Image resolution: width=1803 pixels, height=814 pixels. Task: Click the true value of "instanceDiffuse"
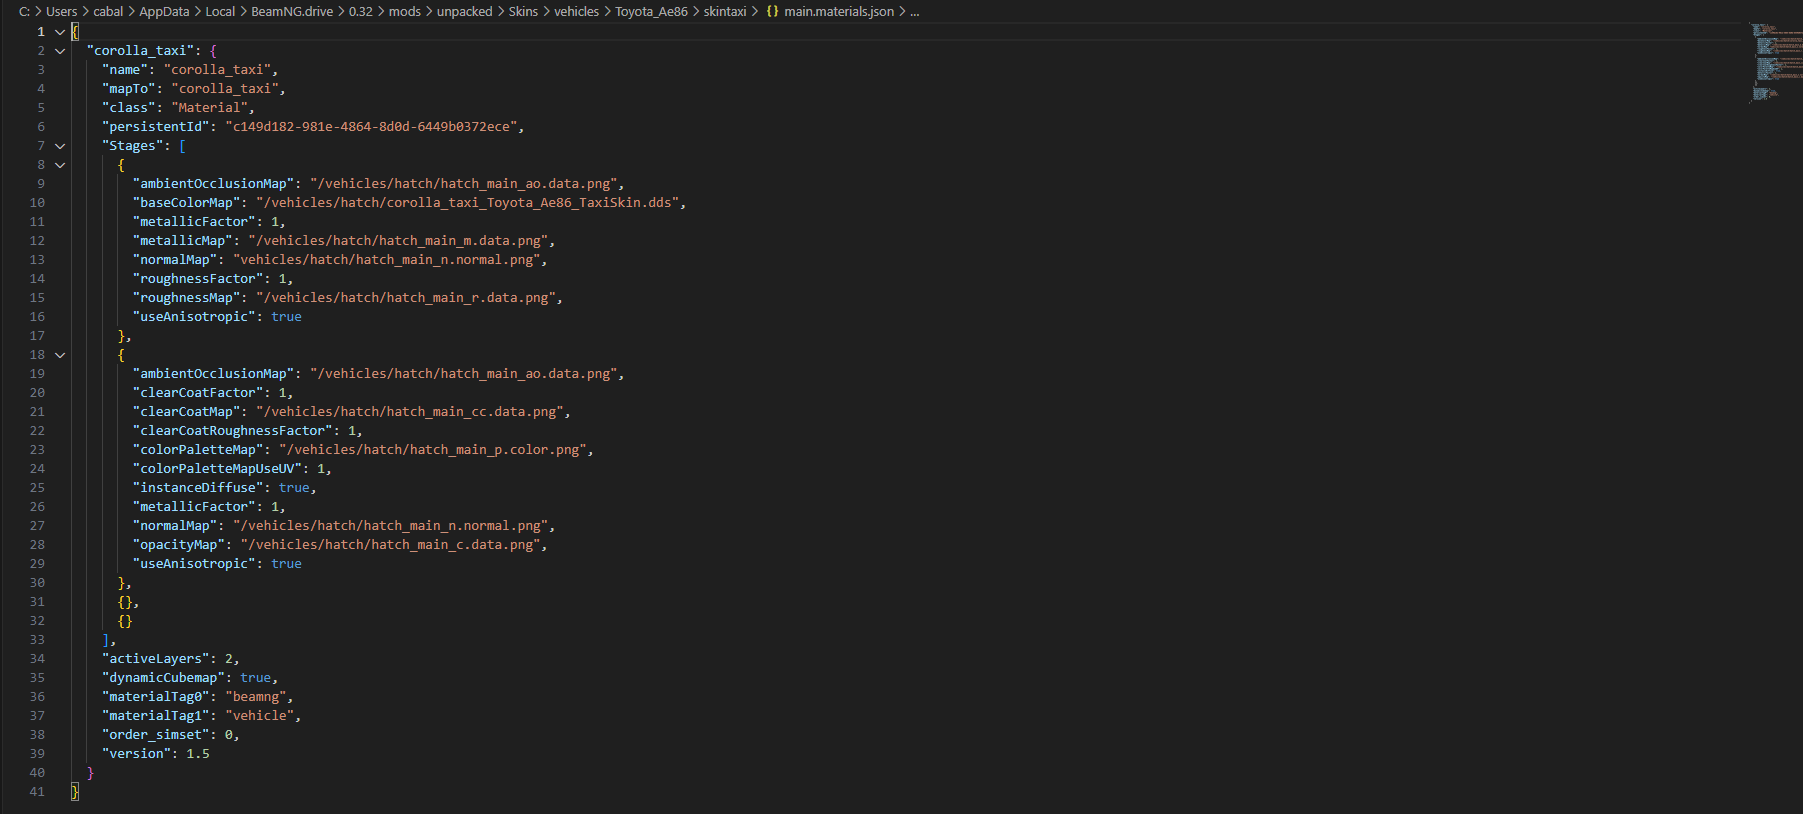pyautogui.click(x=294, y=488)
